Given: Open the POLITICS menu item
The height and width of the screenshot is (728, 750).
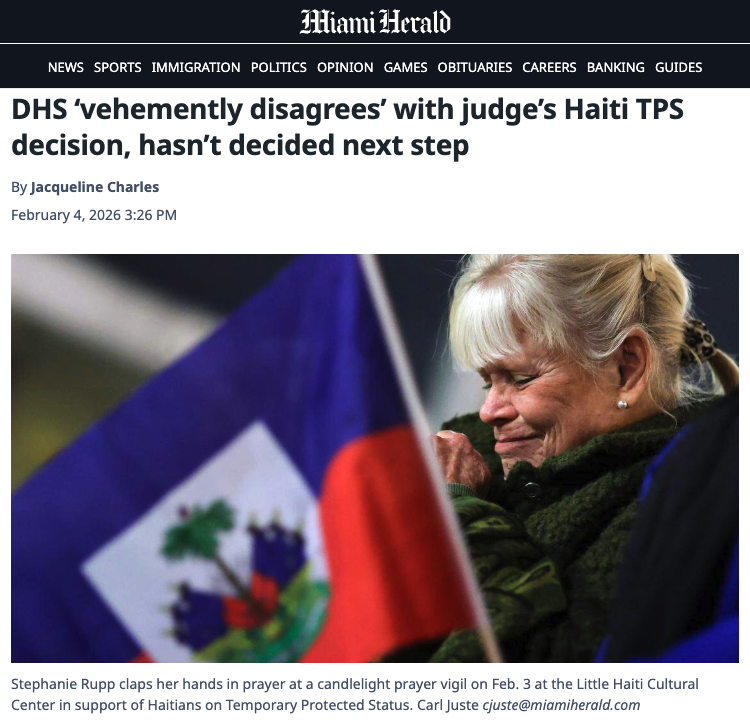Looking at the screenshot, I should pos(279,67).
